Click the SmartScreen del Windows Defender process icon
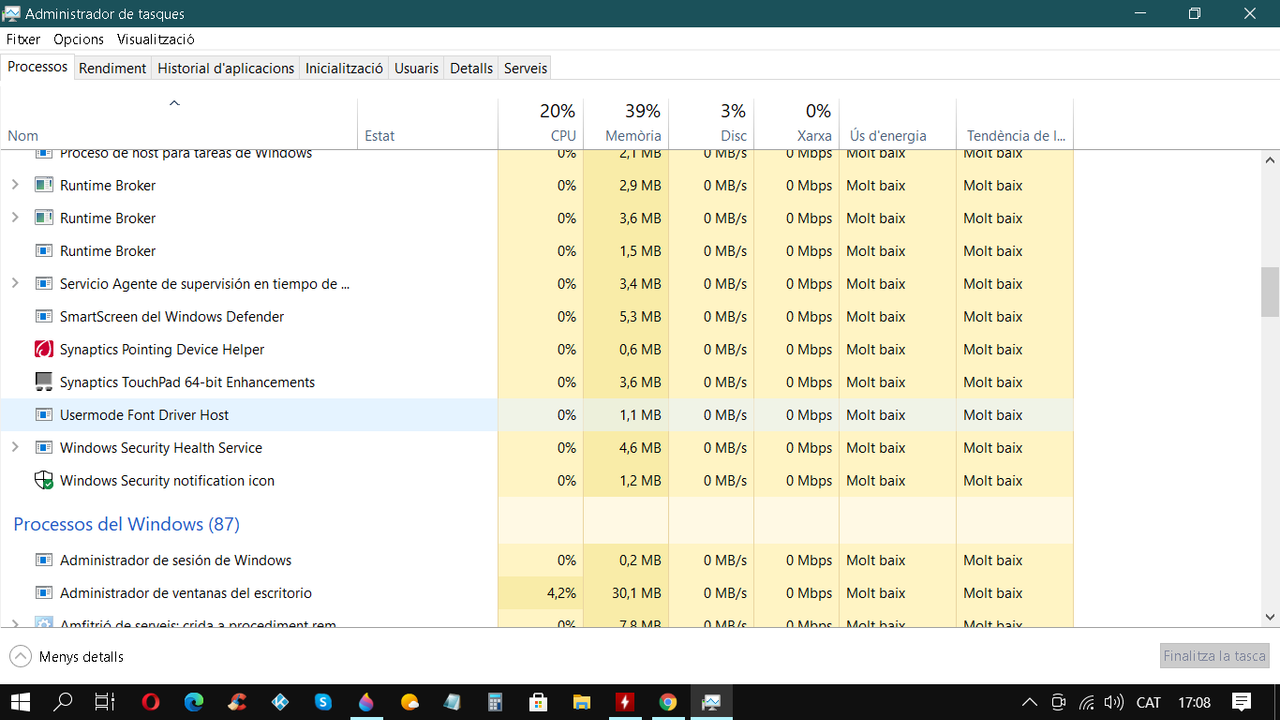Image resolution: width=1280 pixels, height=720 pixels. click(x=44, y=316)
